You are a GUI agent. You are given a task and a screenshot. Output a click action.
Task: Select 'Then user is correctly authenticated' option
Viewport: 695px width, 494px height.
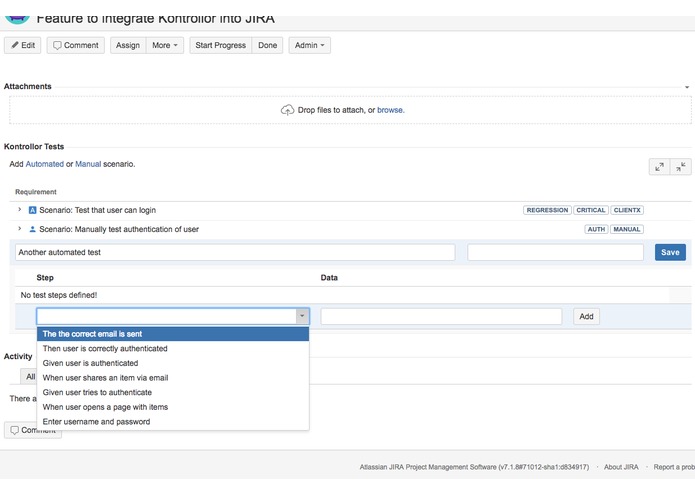point(173,349)
